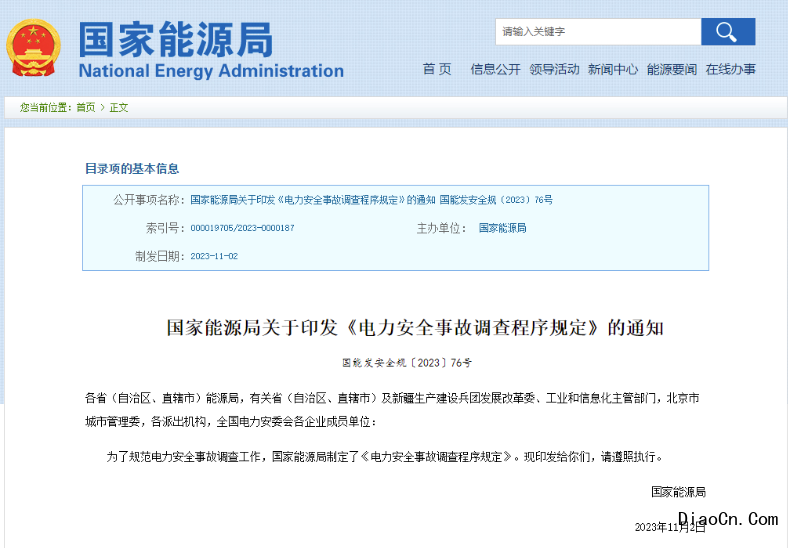The height and width of the screenshot is (548, 788).
Task: Click the 您当前位置 breadcrumb label
Action: pos(46,108)
